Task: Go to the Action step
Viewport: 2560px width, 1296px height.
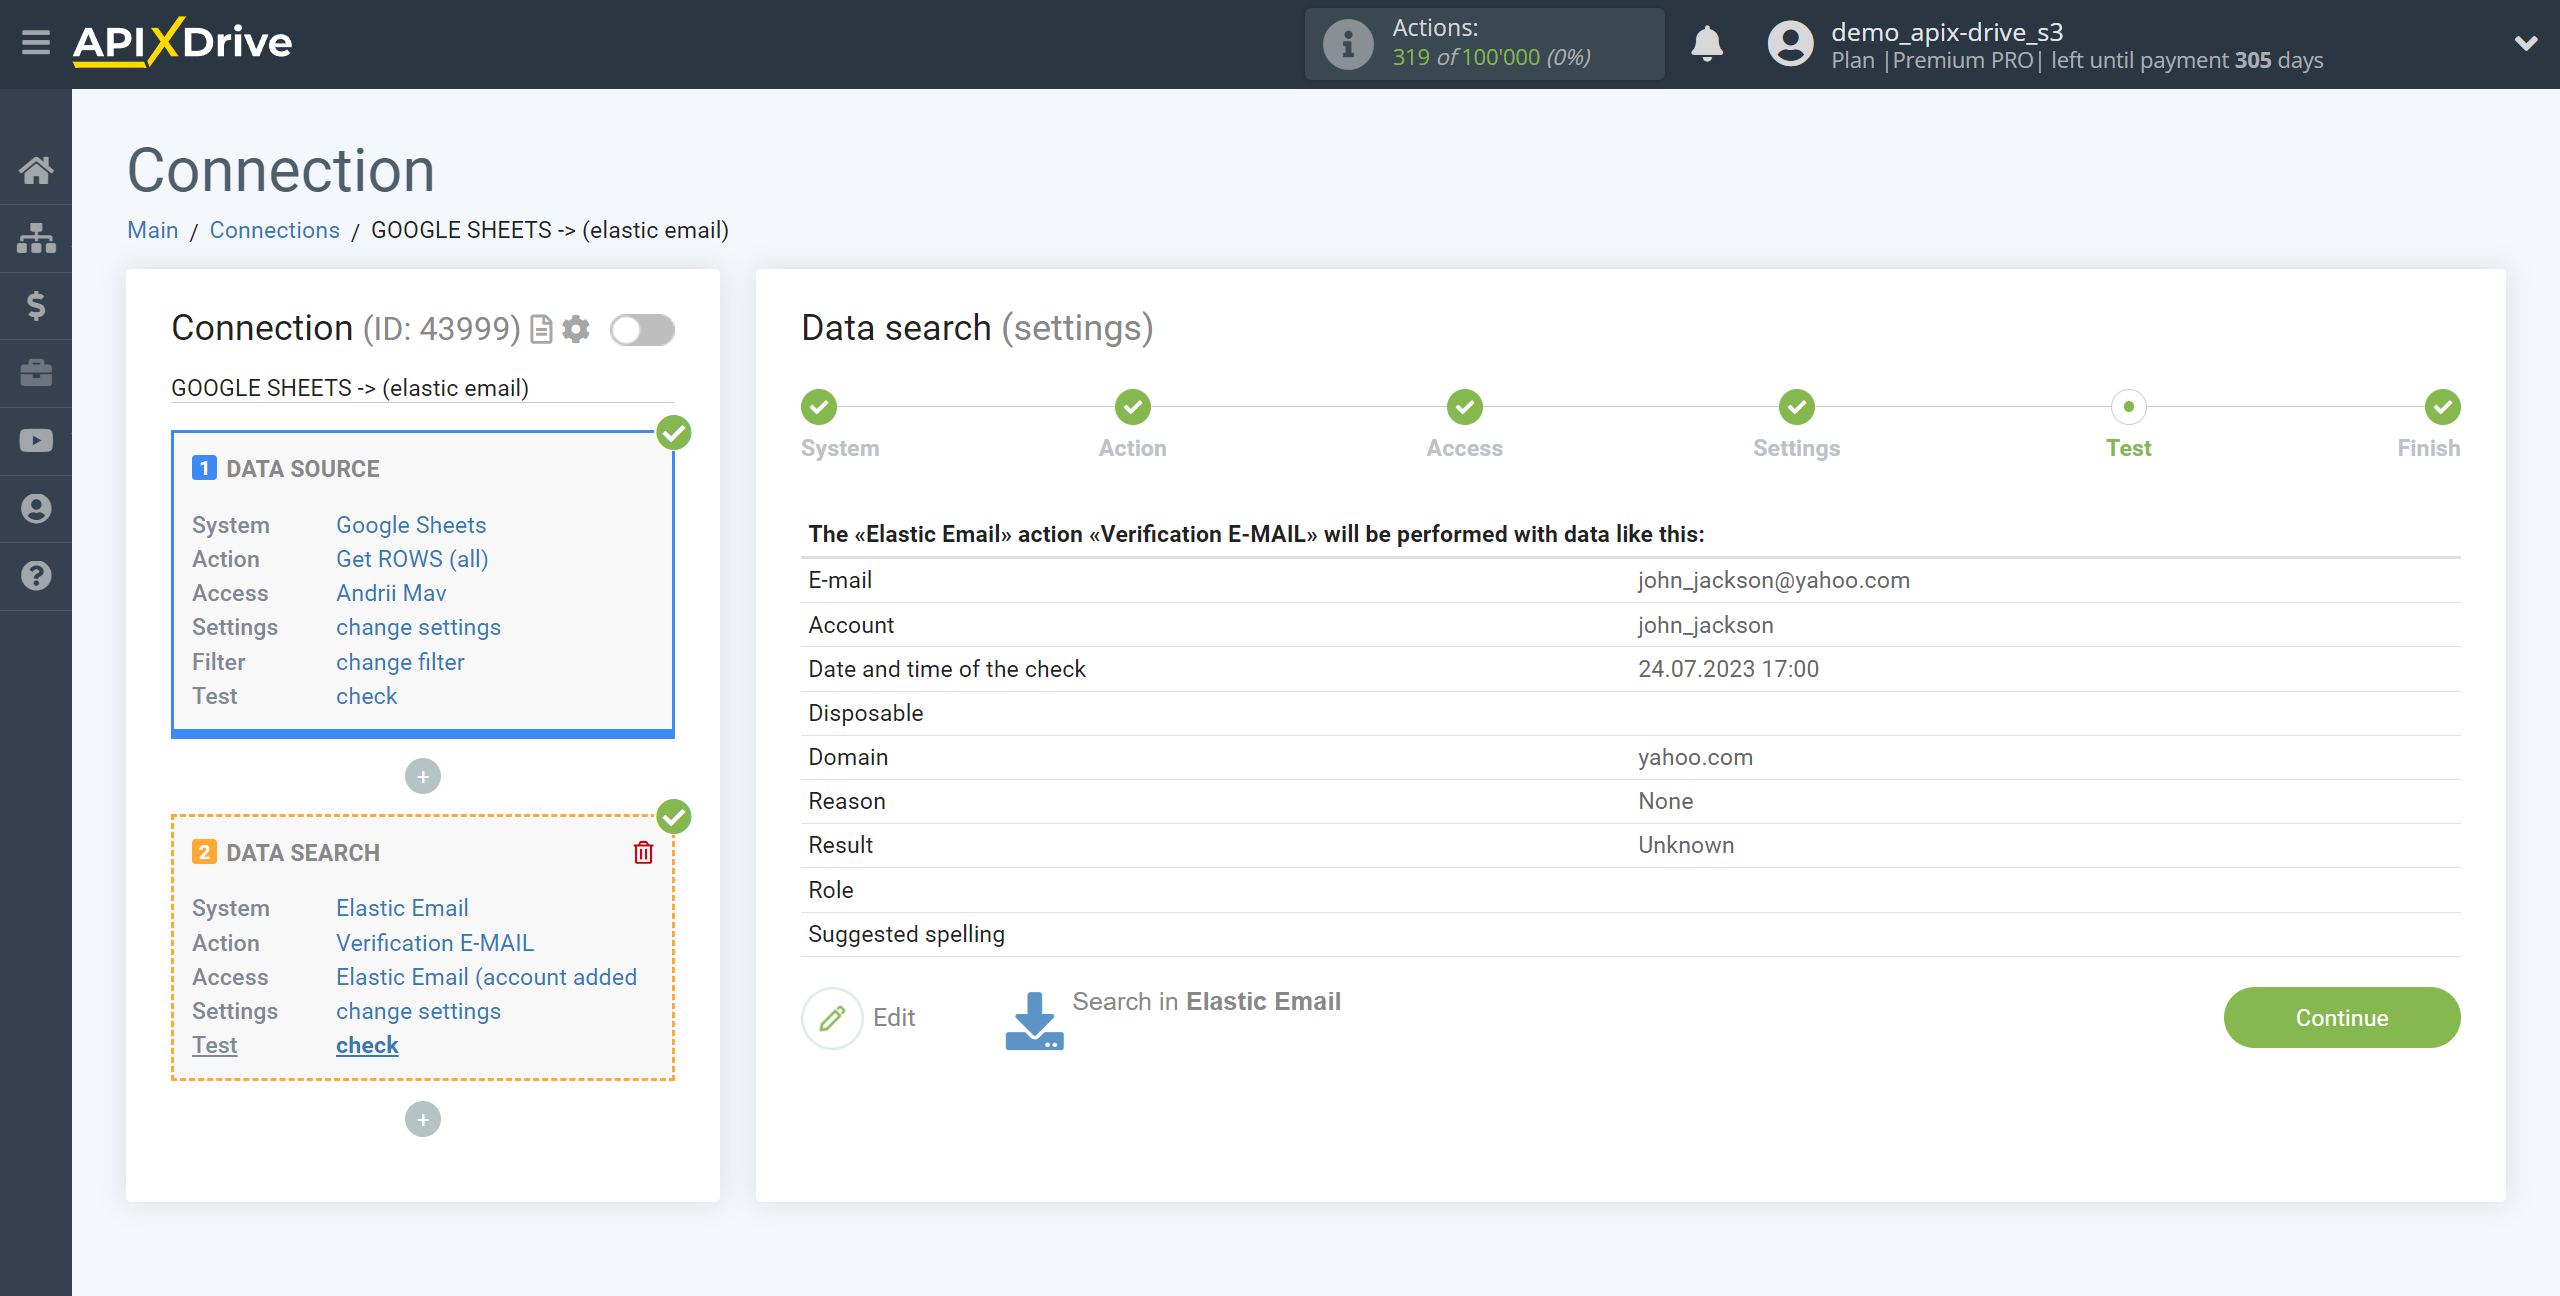Action: pos(1133,407)
